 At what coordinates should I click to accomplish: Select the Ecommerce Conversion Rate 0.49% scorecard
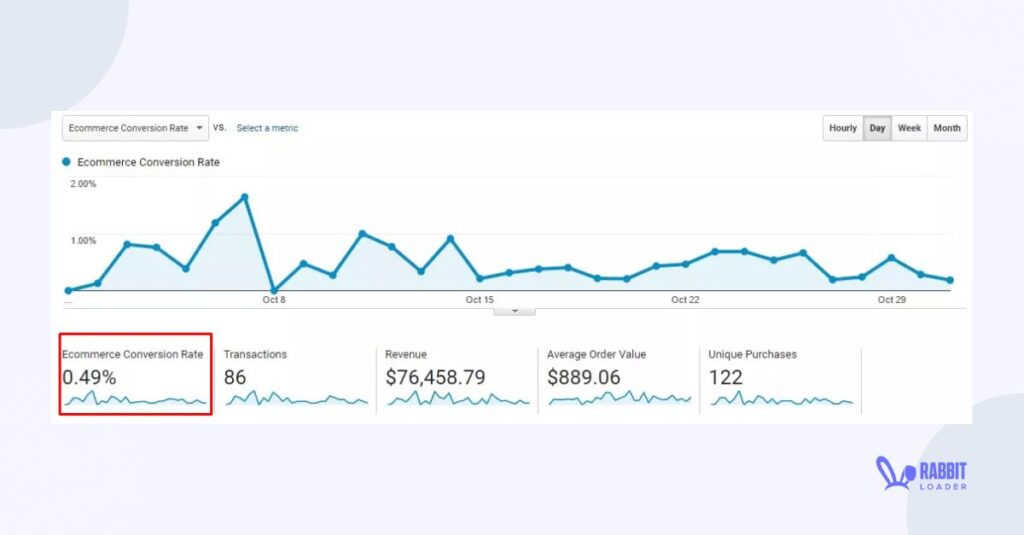pos(135,374)
